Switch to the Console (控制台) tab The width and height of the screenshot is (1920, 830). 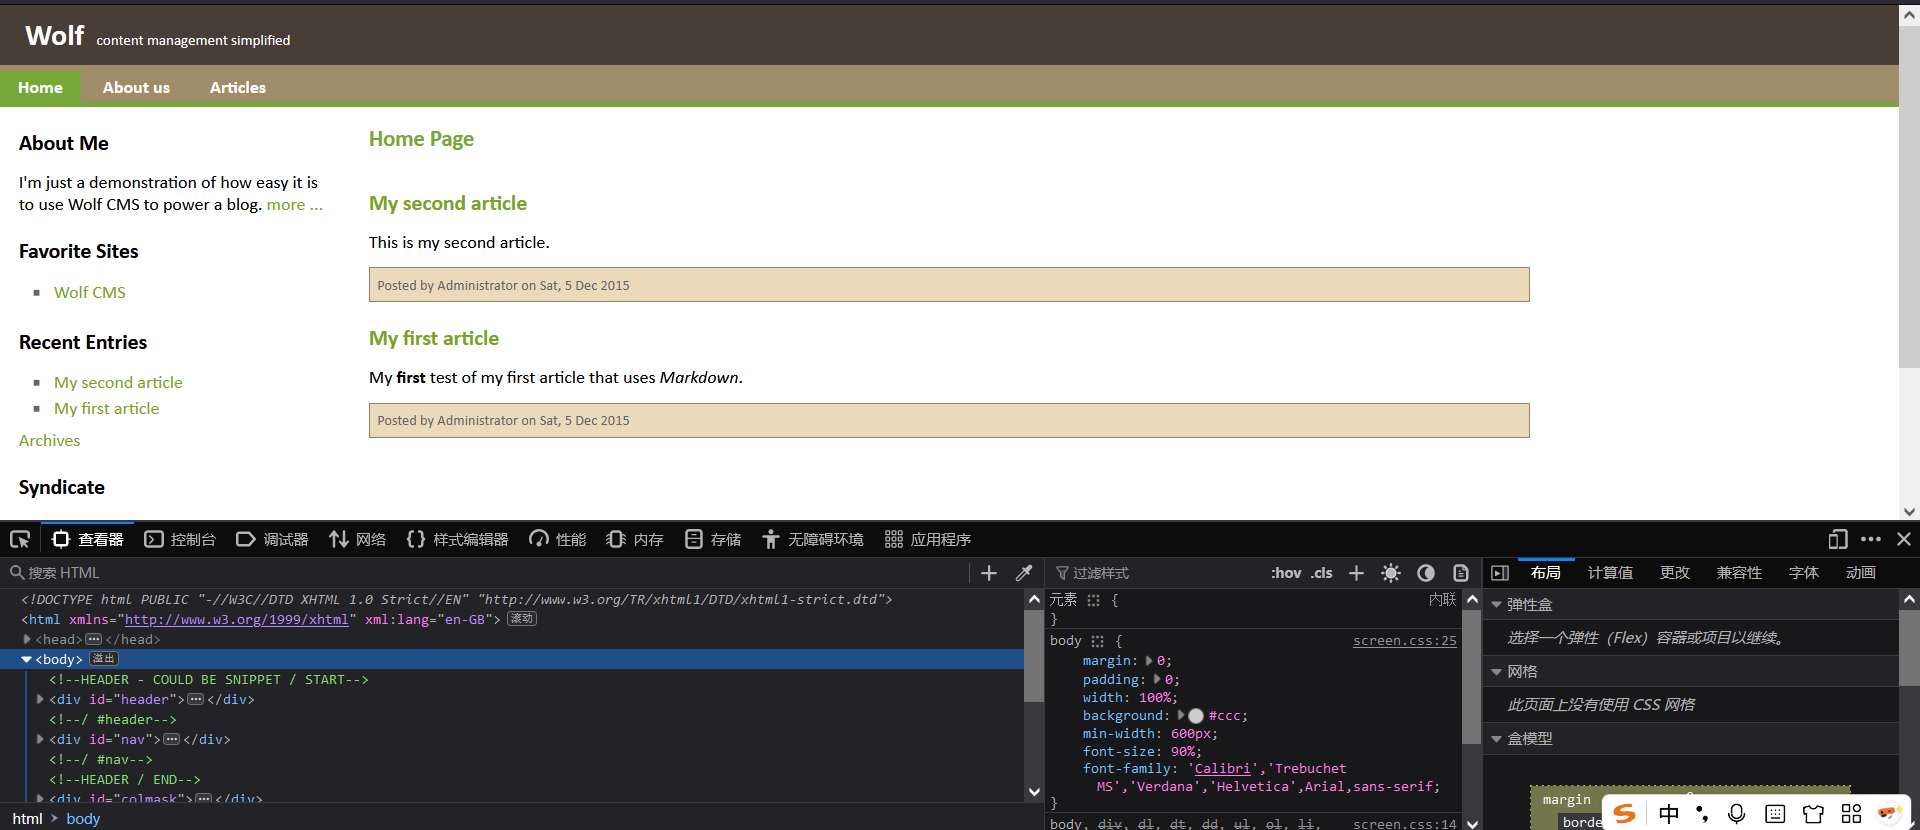180,540
